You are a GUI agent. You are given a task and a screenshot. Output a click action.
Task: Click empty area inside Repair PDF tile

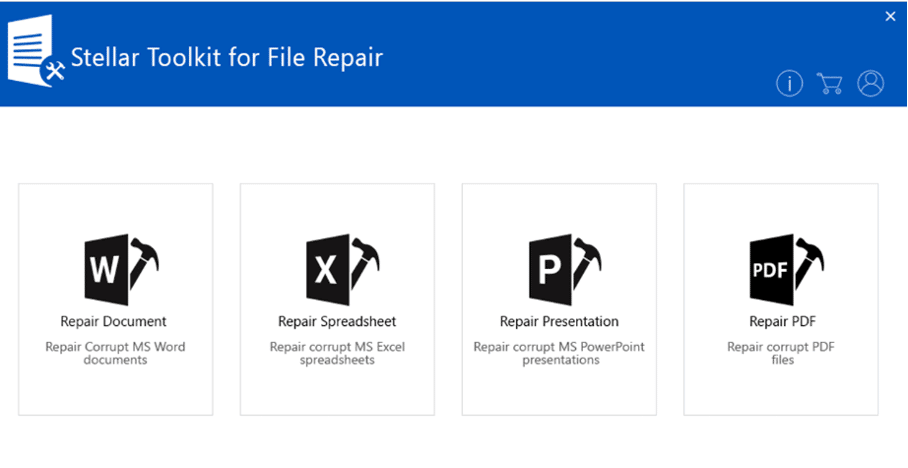click(x=781, y=391)
